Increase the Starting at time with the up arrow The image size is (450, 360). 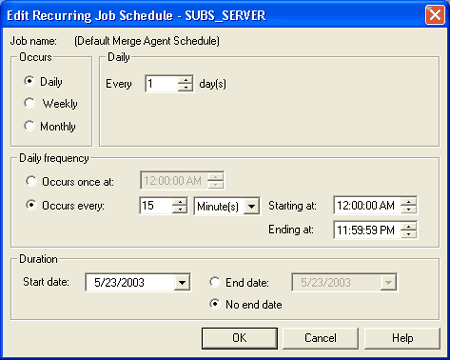pyautogui.click(x=409, y=201)
